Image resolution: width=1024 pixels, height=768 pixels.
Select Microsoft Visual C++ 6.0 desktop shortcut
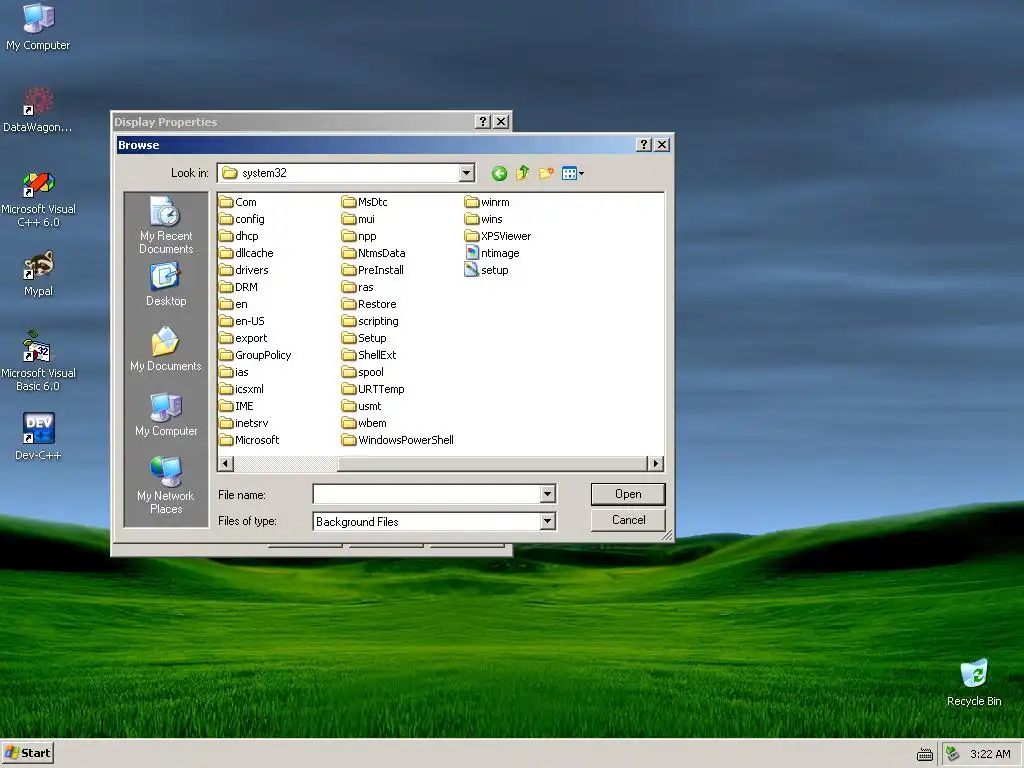pos(38,199)
